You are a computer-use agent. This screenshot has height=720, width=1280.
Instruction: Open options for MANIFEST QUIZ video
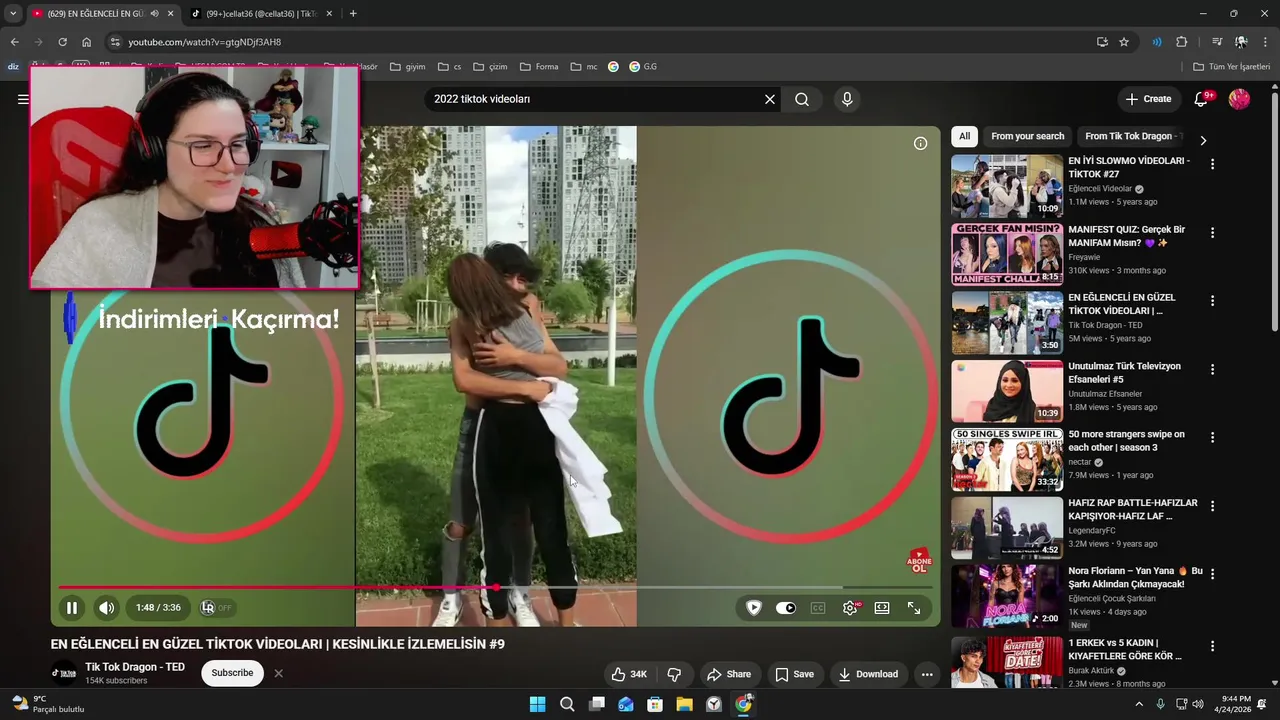(x=1213, y=232)
